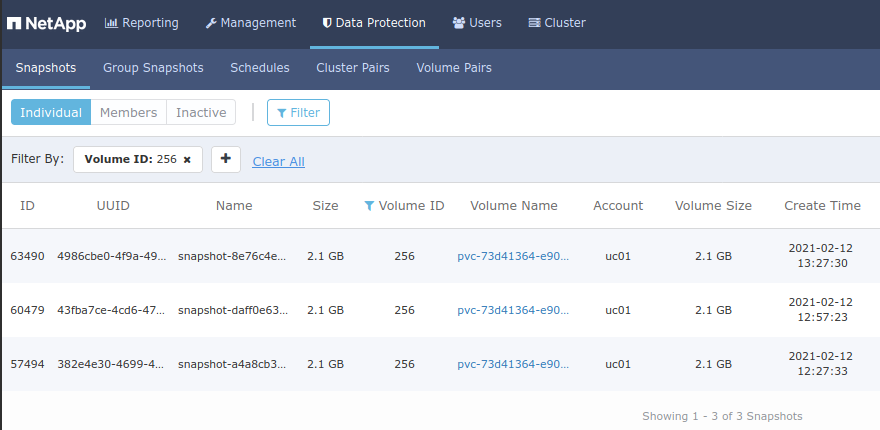Click name snapshot-8e76c4e...
This screenshot has height=430, width=880.
point(232,257)
